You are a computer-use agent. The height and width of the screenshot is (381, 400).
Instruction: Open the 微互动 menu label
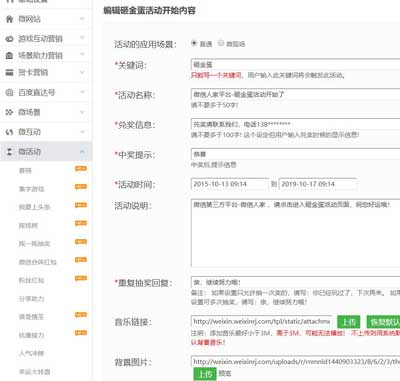[x=29, y=132]
